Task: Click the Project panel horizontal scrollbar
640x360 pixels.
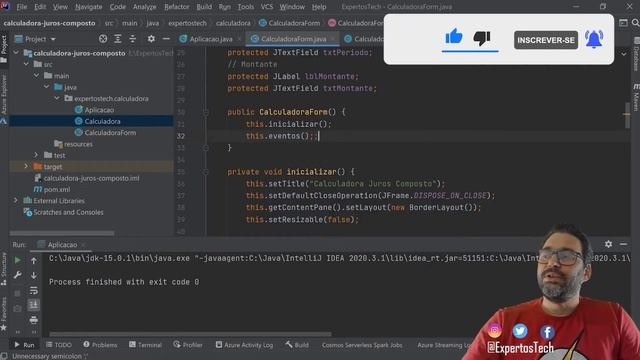Action: (x=62, y=233)
